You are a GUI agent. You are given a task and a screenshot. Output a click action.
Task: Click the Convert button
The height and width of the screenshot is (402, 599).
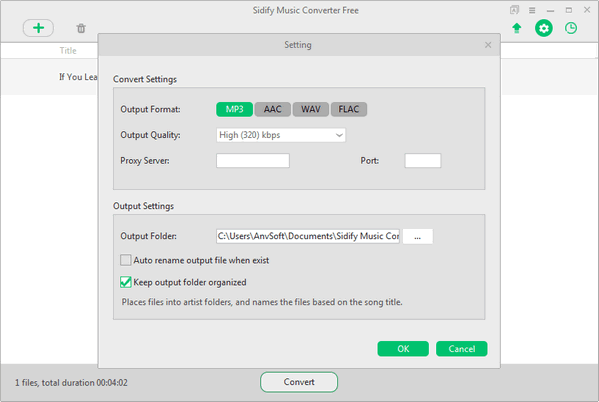(x=299, y=382)
